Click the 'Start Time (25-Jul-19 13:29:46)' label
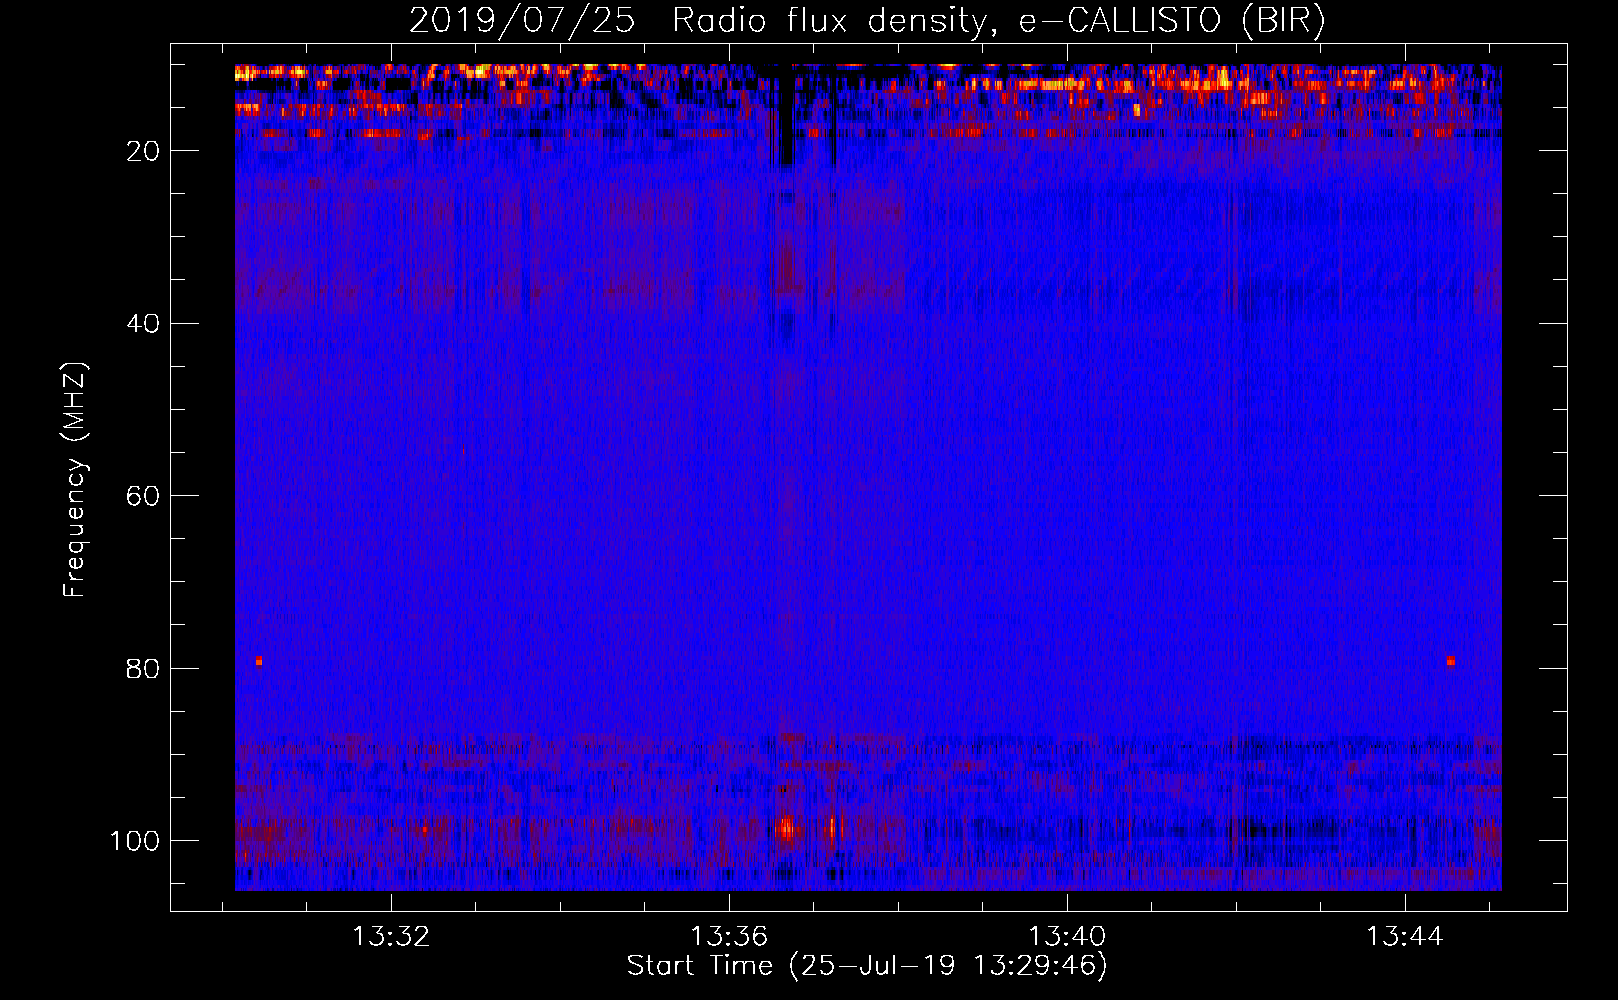The width and height of the screenshot is (1618, 1000). 867,966
